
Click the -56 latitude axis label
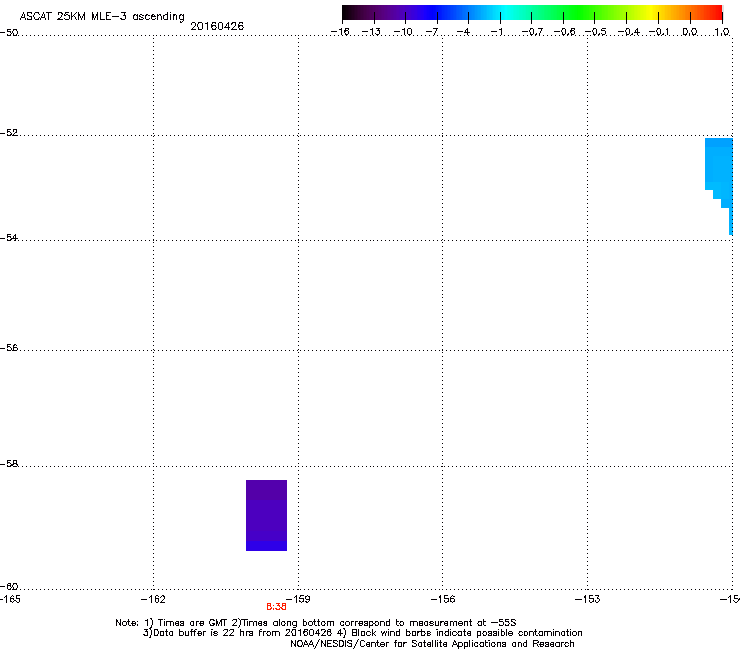(x=9, y=347)
